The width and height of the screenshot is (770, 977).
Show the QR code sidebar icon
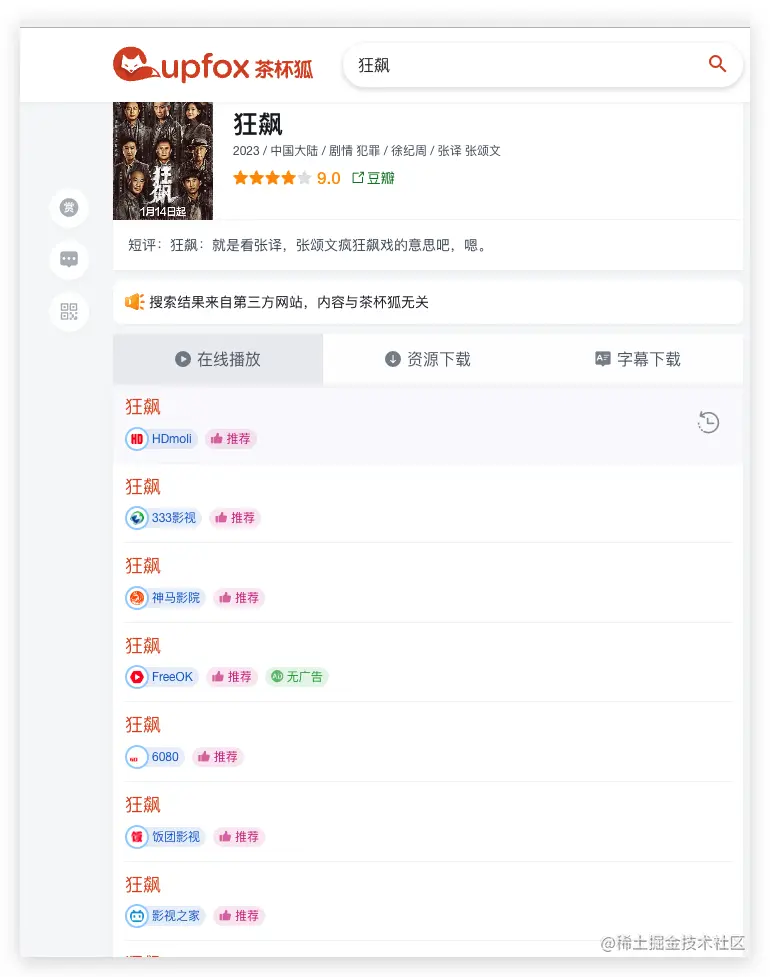[x=69, y=312]
